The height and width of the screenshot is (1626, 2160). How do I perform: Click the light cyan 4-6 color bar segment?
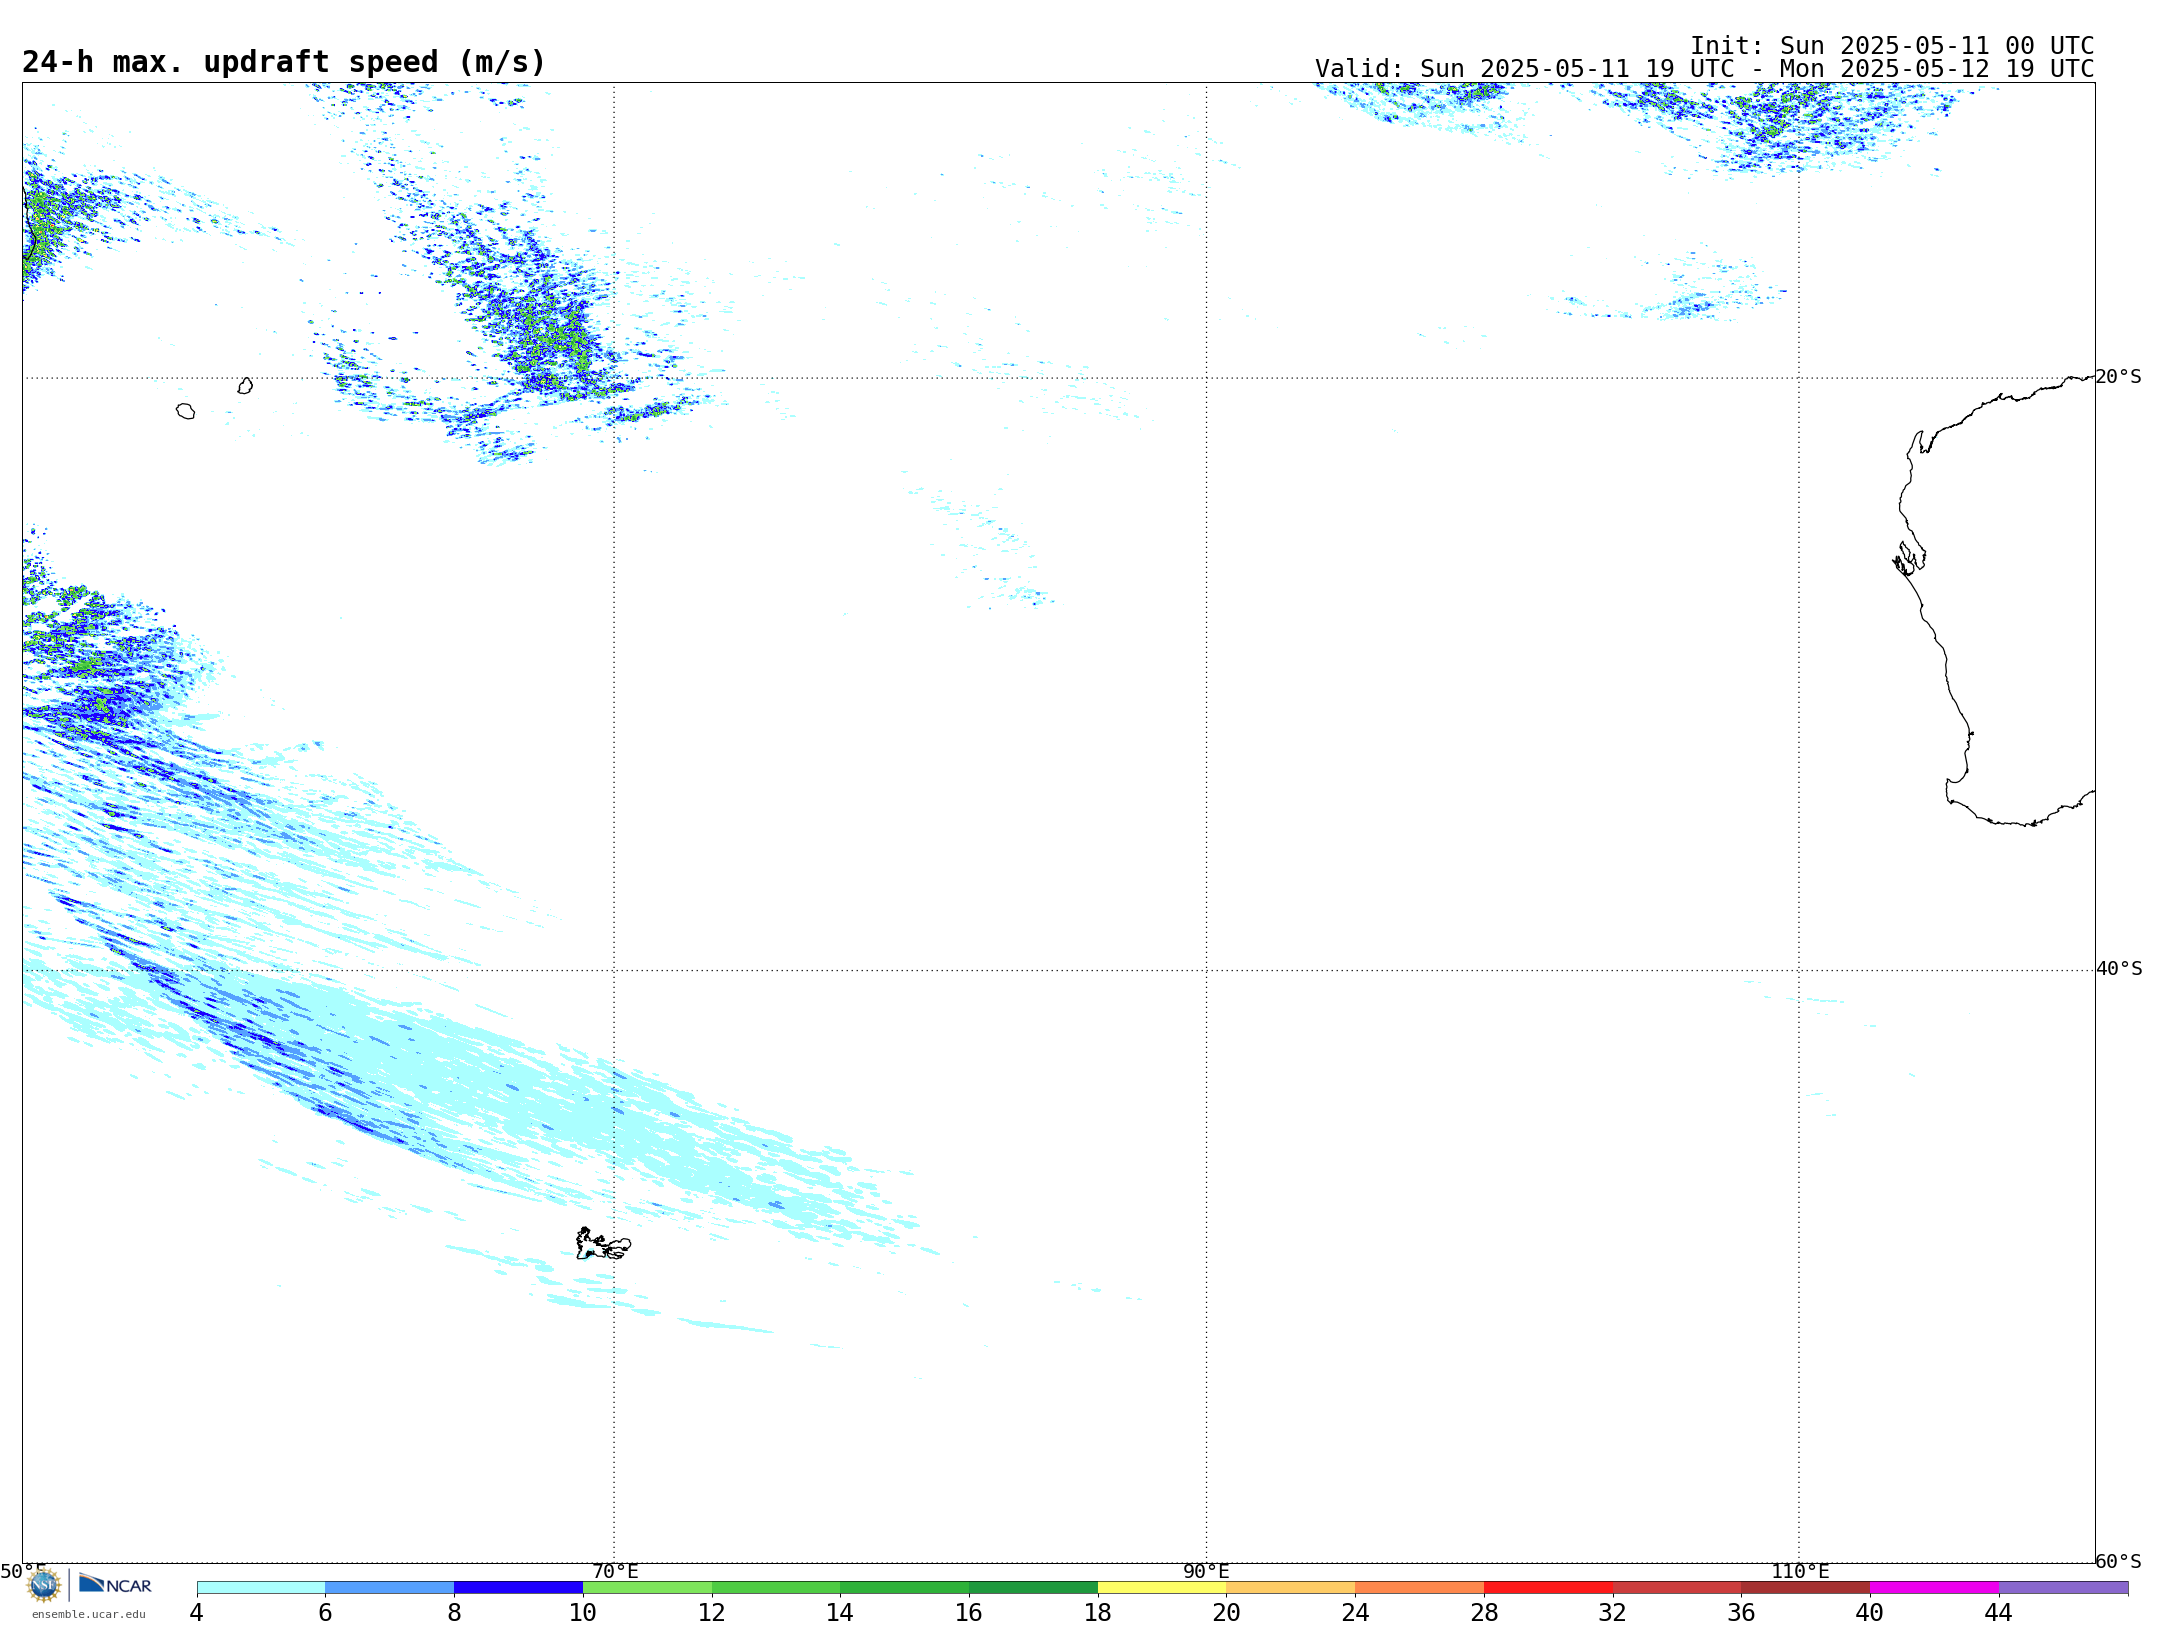(x=261, y=1588)
